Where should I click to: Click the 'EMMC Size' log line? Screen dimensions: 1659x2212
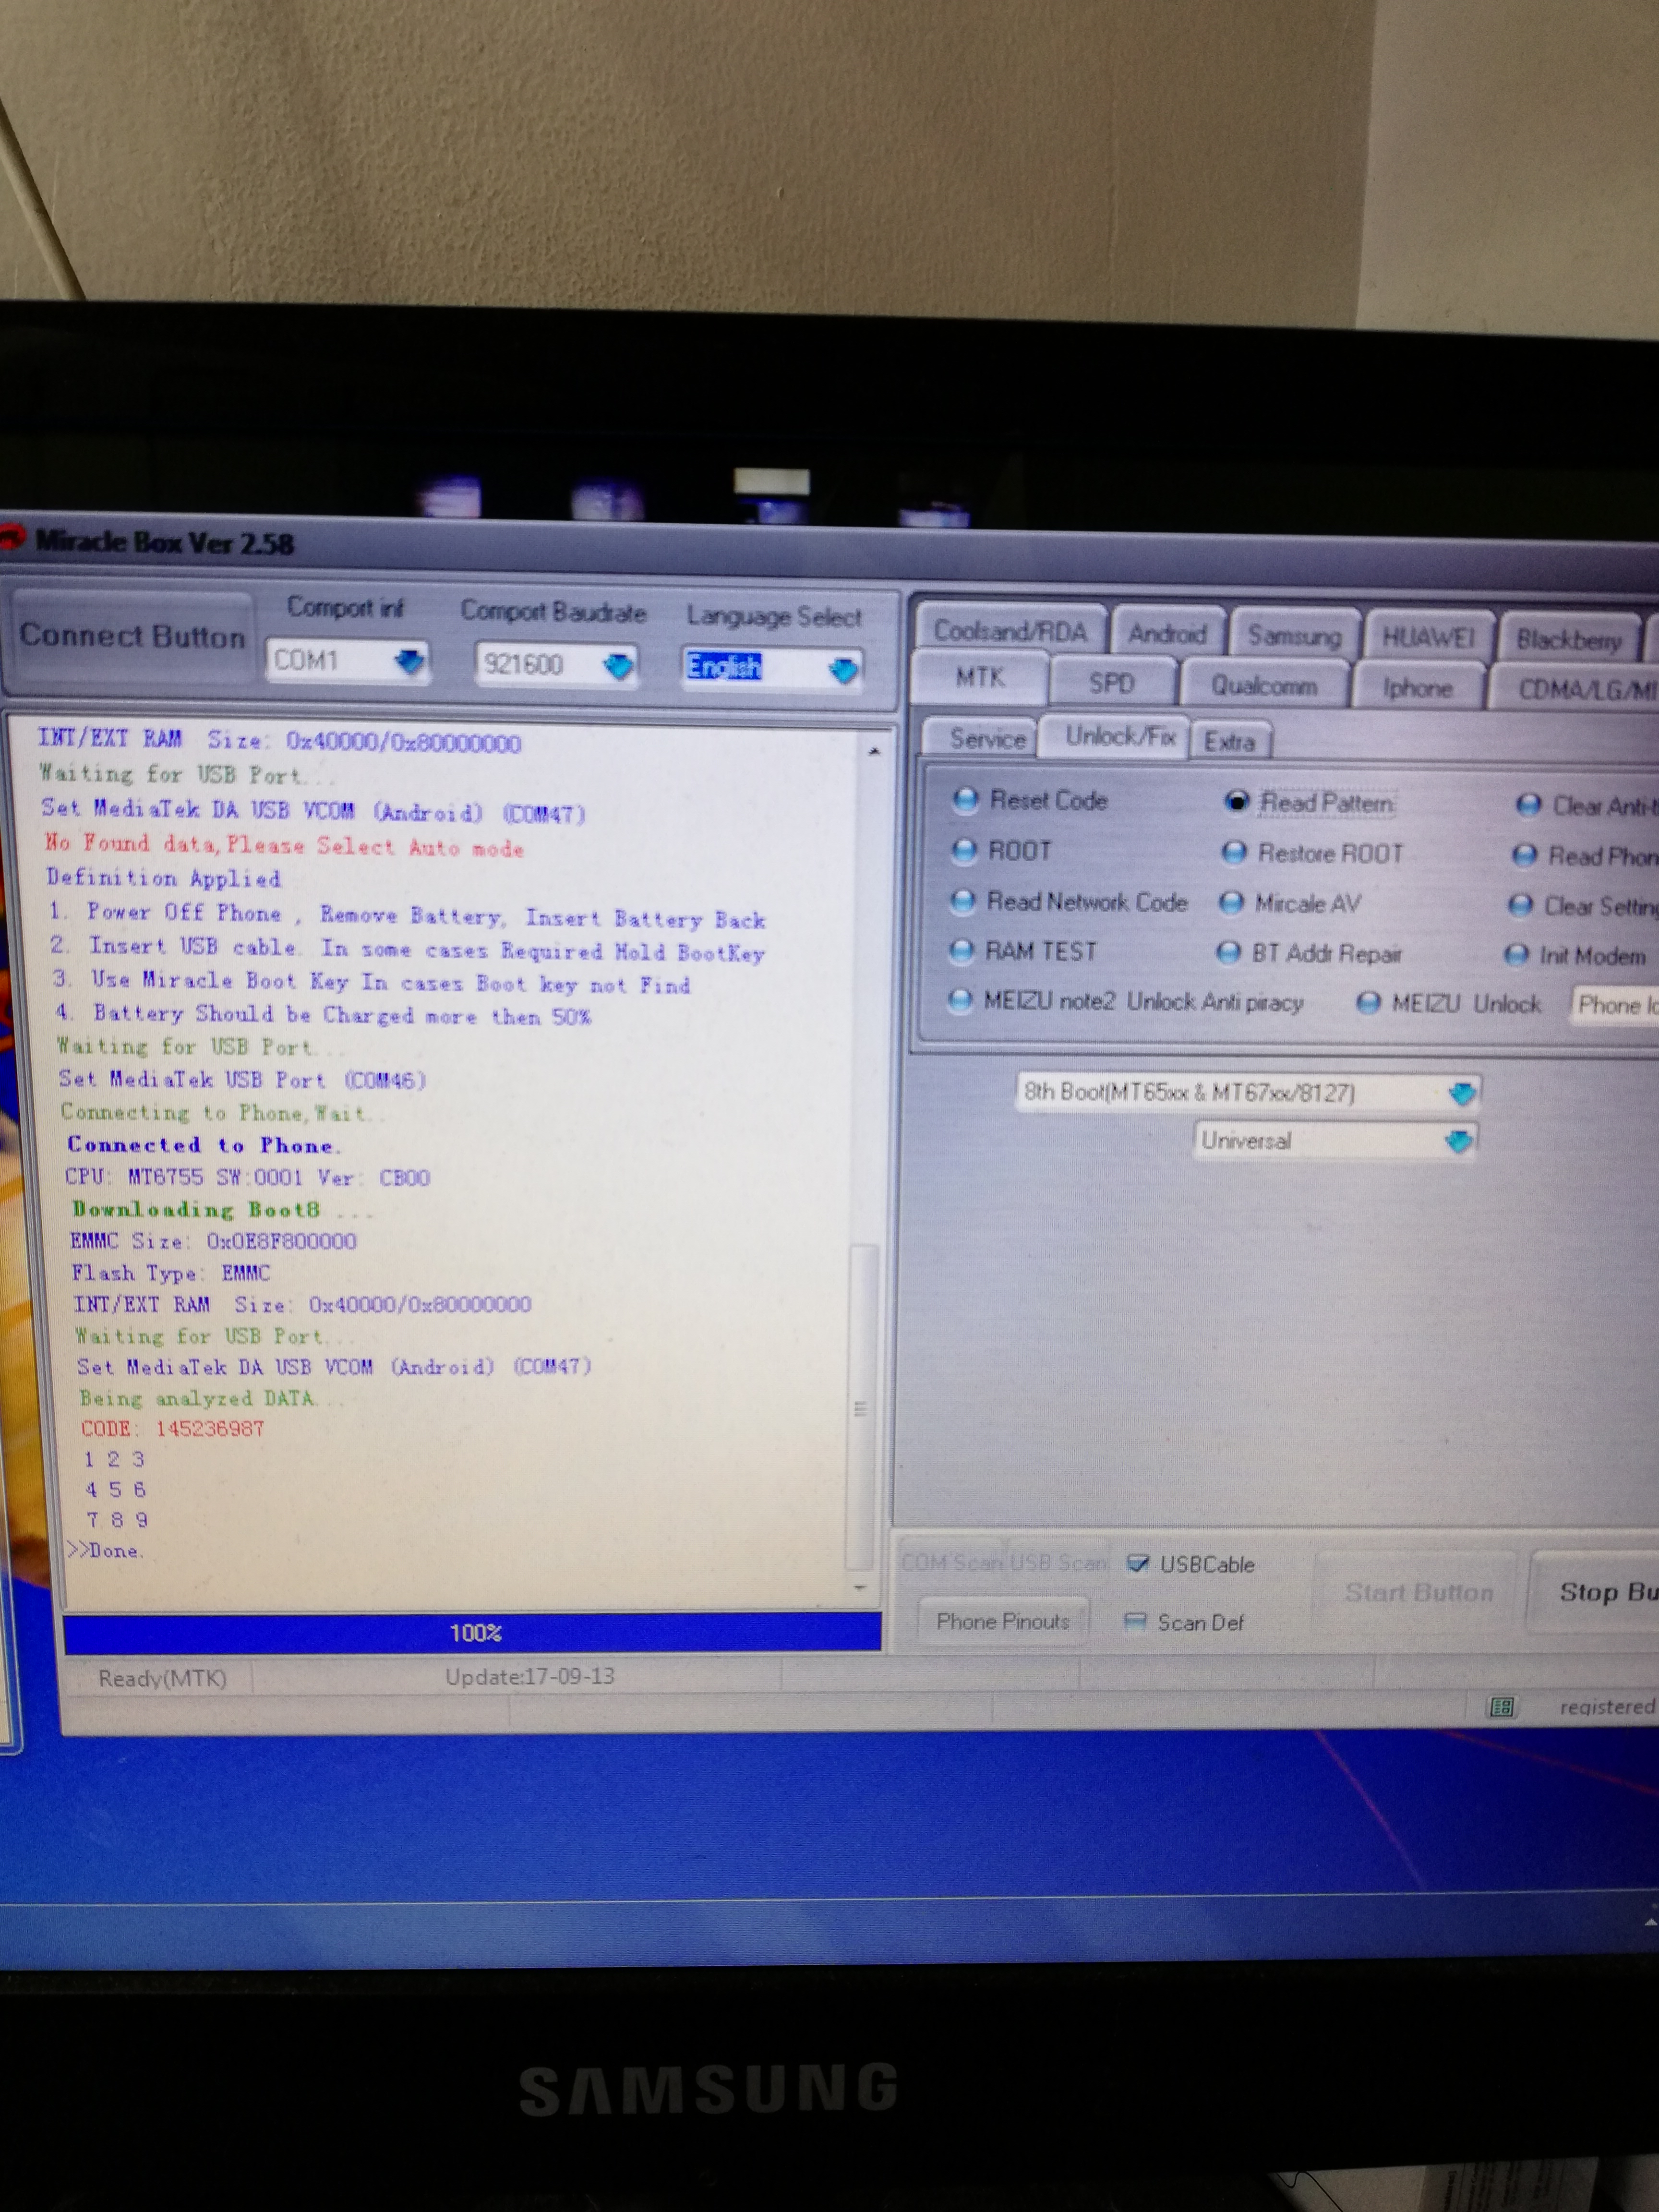tap(213, 1241)
